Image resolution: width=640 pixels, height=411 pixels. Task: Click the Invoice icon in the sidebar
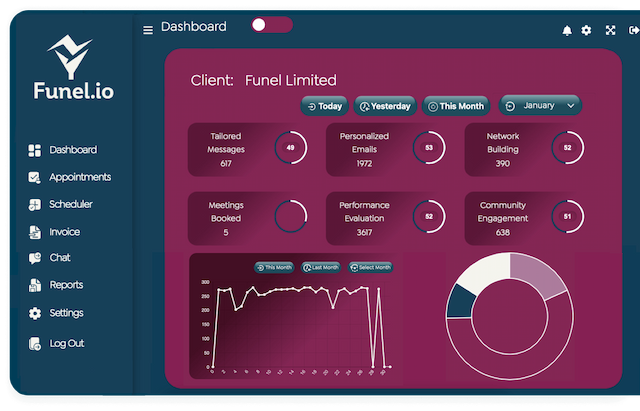click(35, 232)
